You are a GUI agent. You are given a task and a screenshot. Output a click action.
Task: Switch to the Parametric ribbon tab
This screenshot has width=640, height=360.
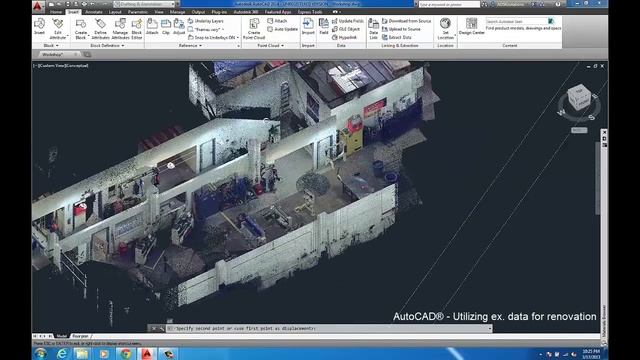138,12
